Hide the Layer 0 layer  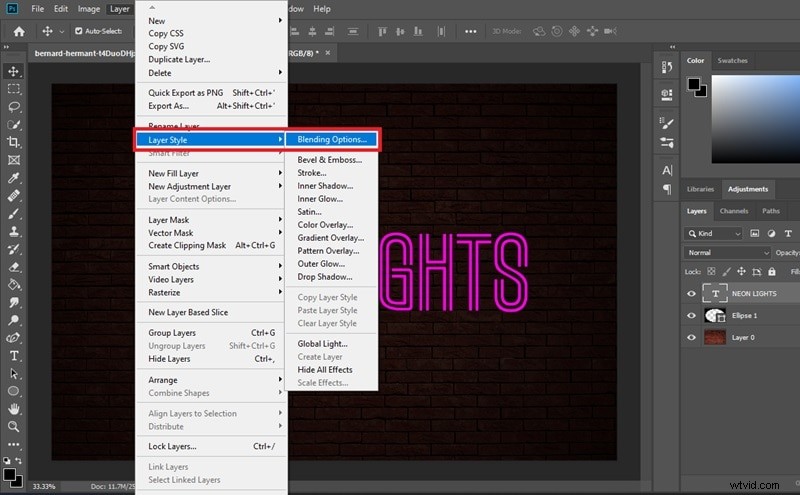691,337
